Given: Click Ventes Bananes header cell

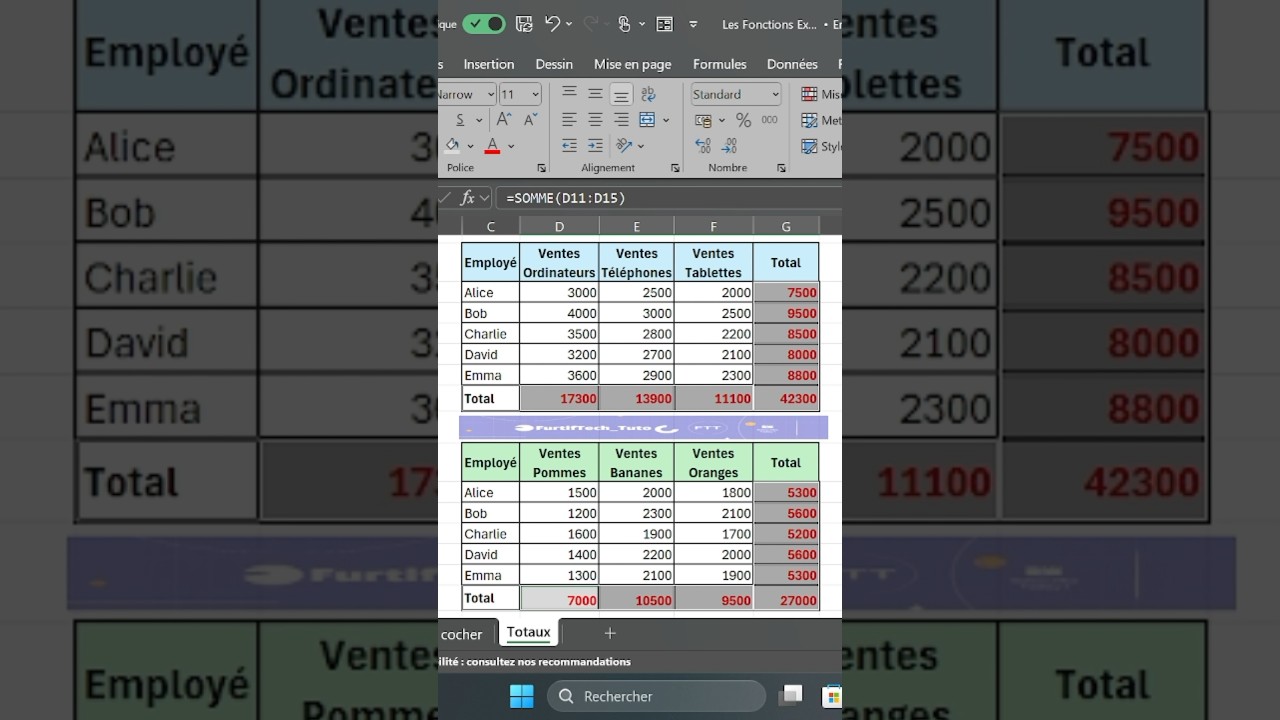Looking at the screenshot, I should tap(637, 463).
